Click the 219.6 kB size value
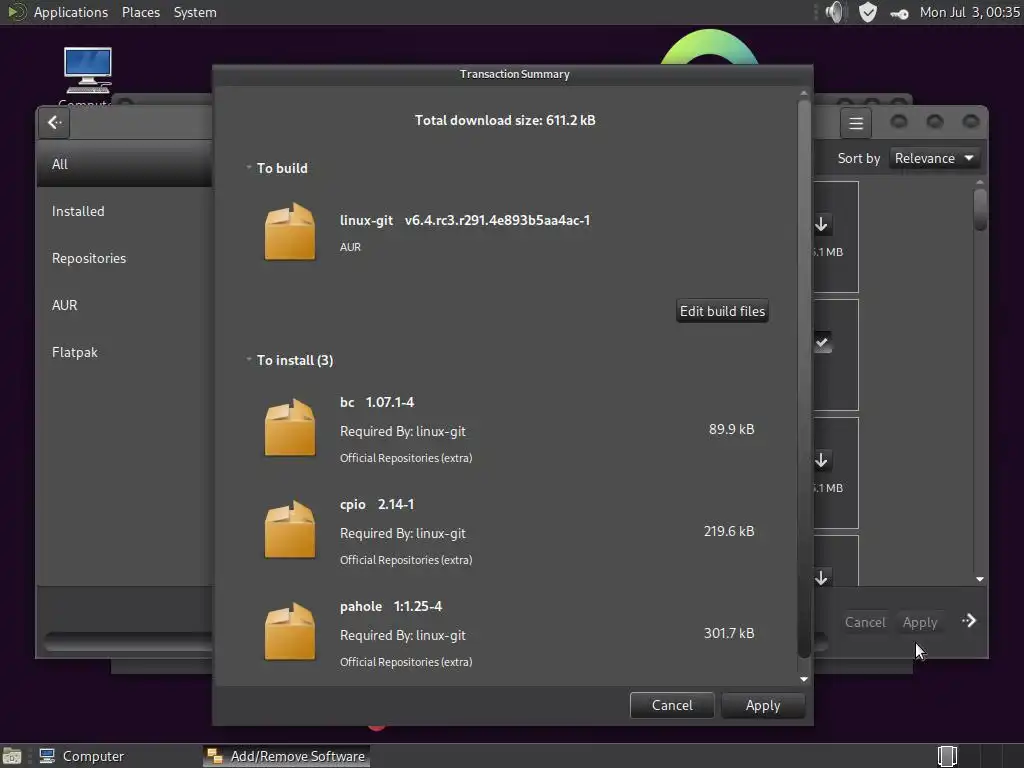 pyautogui.click(x=729, y=531)
